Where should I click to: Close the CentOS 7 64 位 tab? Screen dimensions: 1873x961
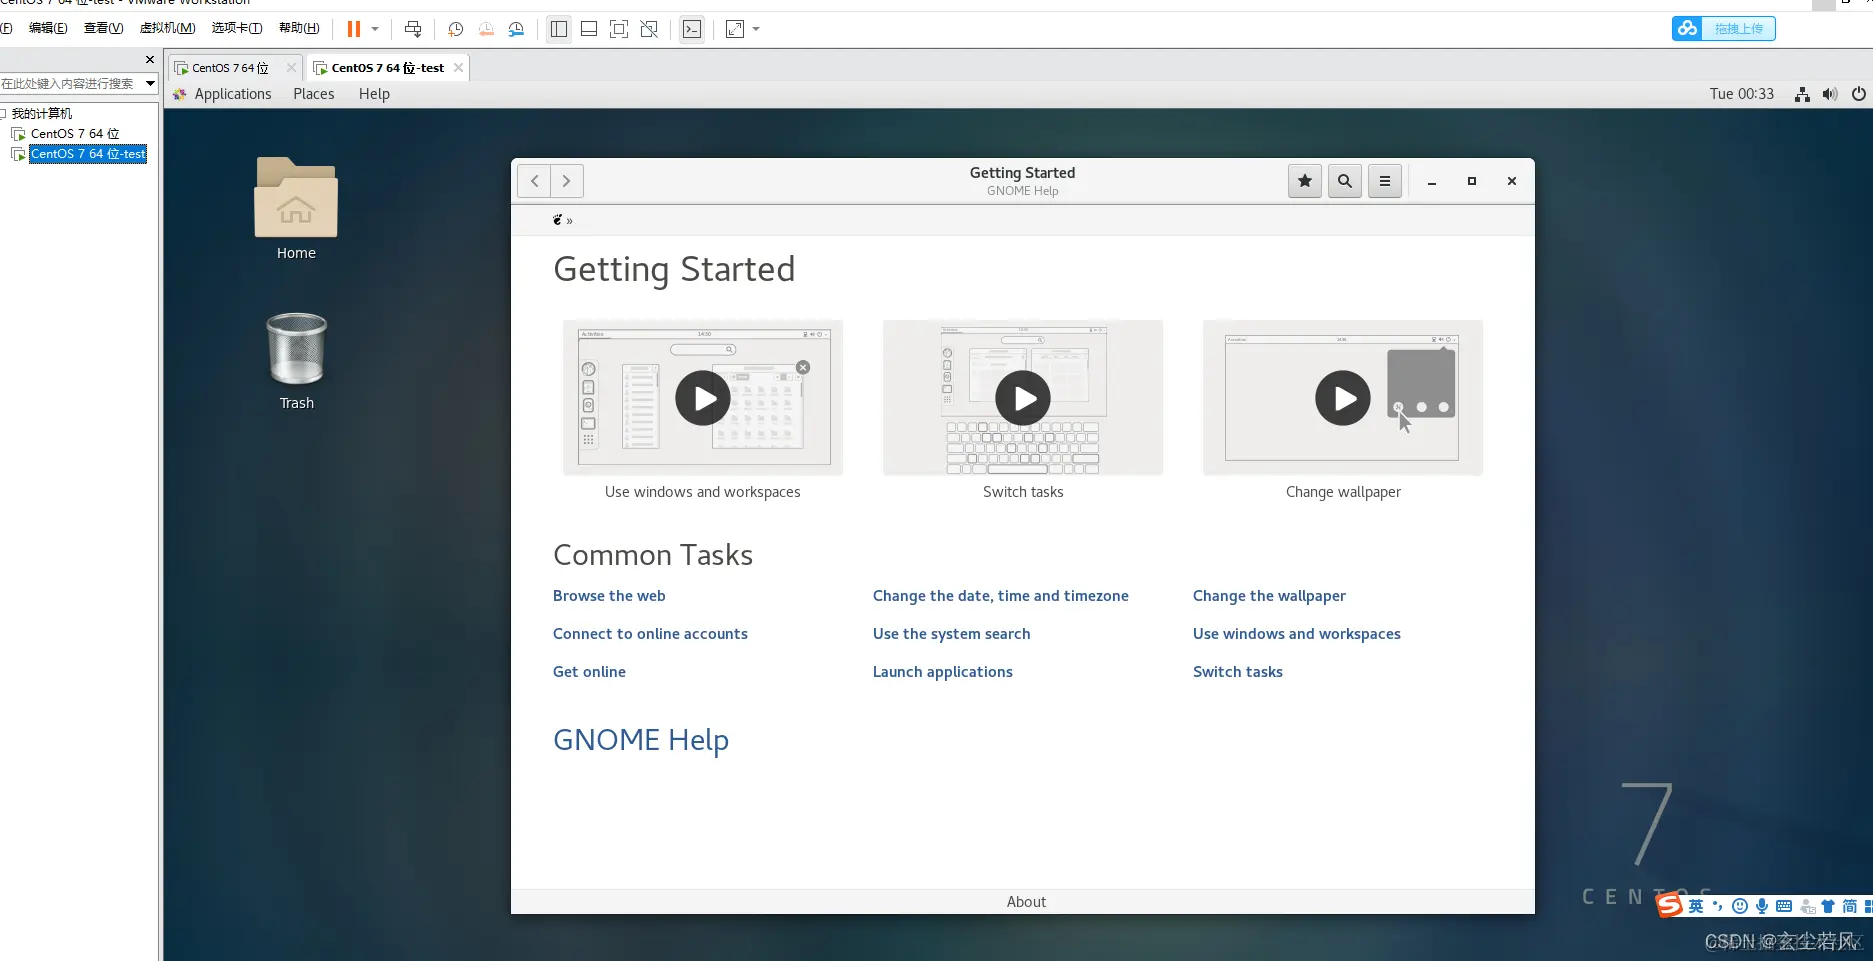tap(291, 68)
